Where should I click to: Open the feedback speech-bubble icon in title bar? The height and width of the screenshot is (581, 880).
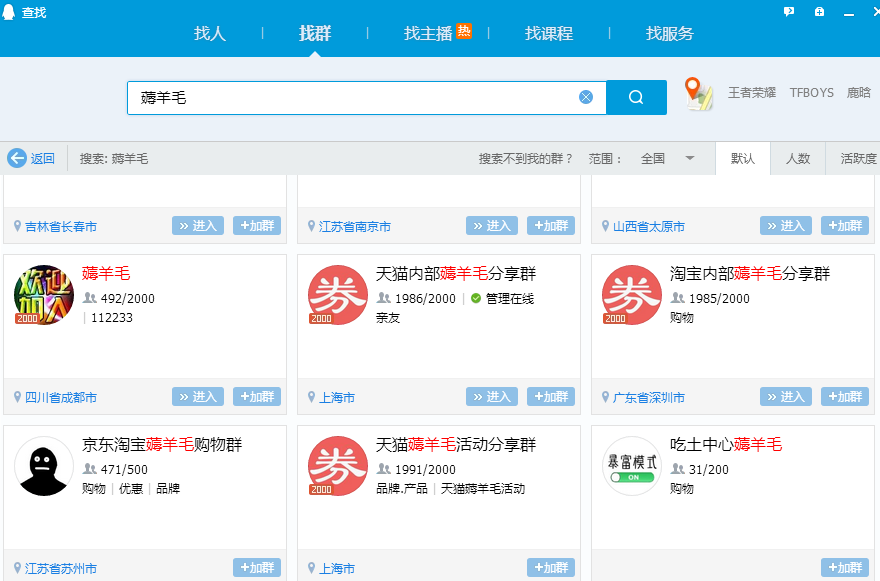coord(789,11)
